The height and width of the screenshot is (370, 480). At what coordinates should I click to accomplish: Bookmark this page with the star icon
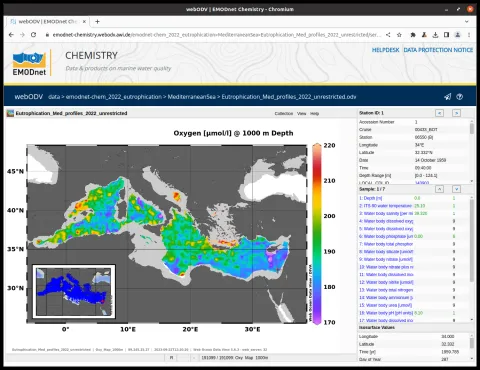tap(399, 35)
